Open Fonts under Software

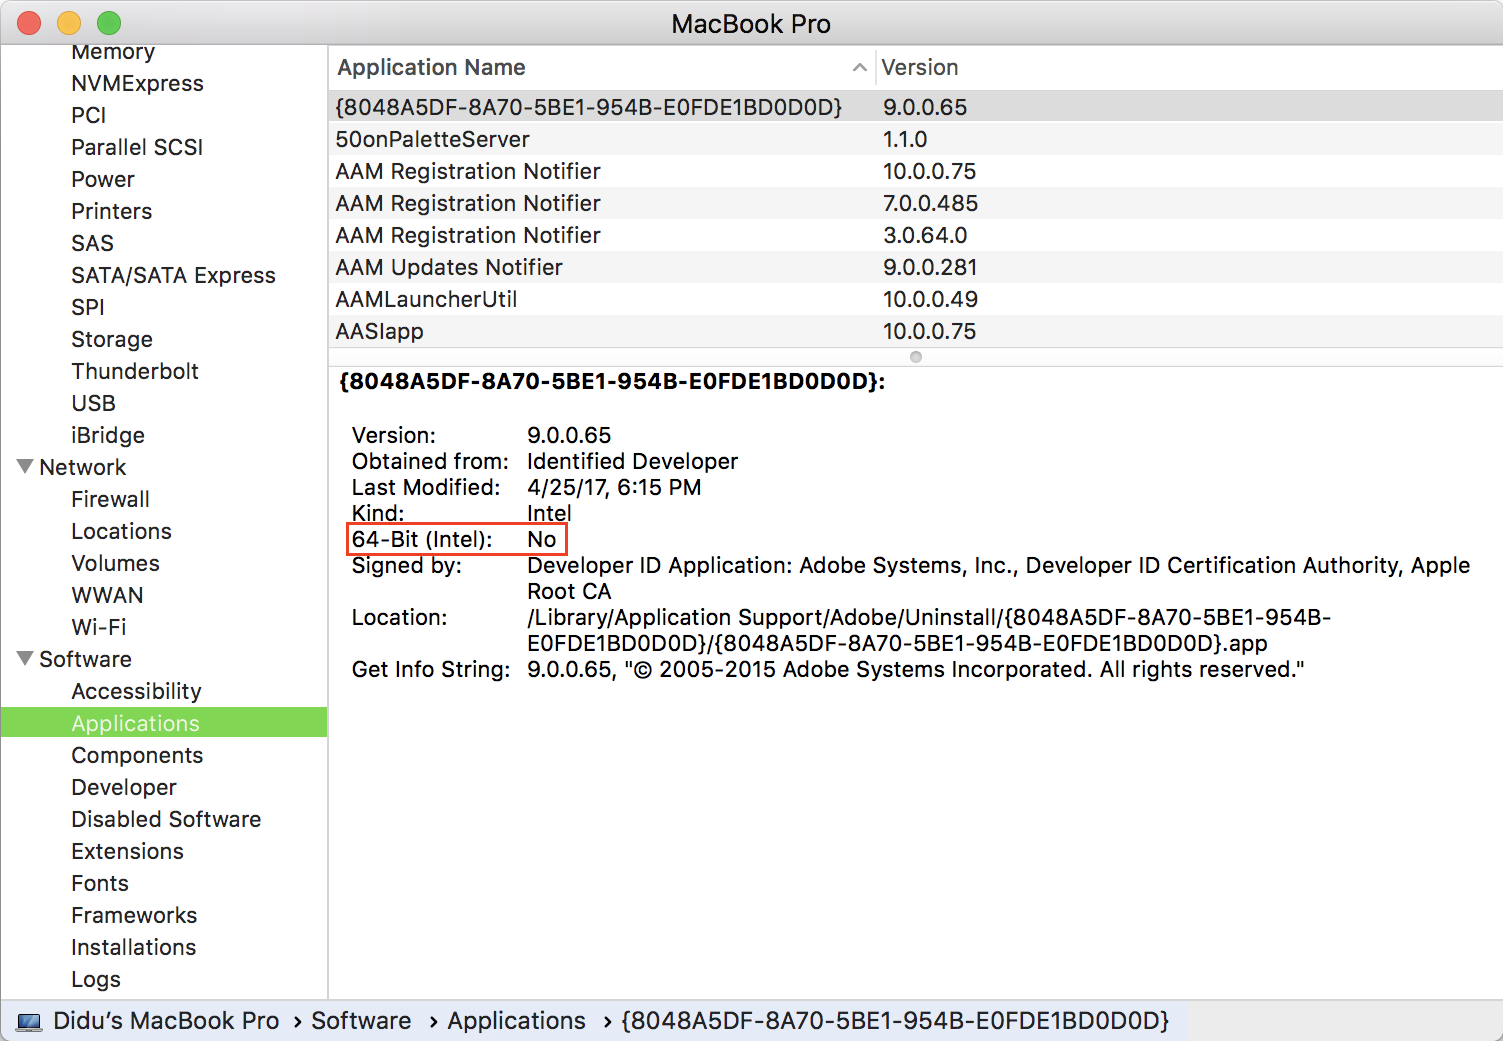(99, 883)
